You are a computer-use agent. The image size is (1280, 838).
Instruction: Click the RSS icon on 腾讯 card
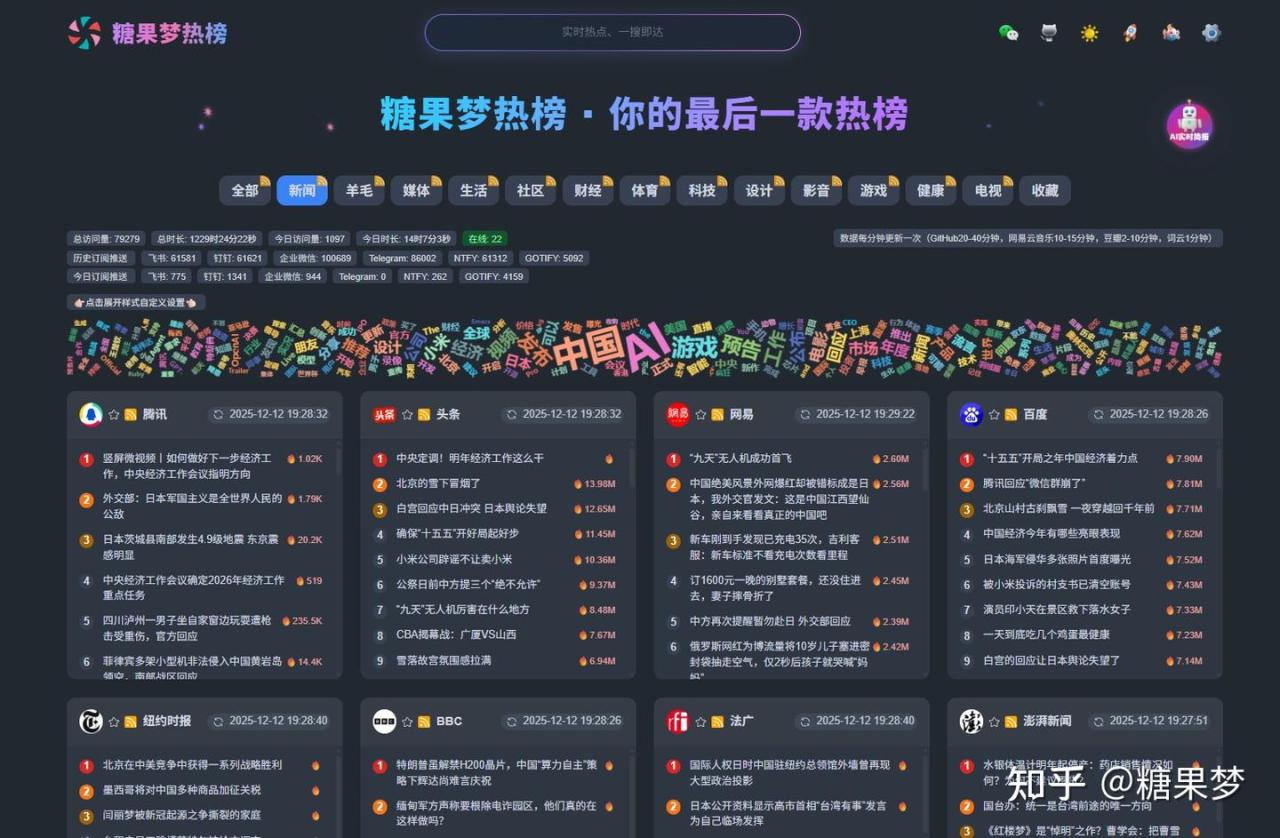pyautogui.click(x=130, y=414)
